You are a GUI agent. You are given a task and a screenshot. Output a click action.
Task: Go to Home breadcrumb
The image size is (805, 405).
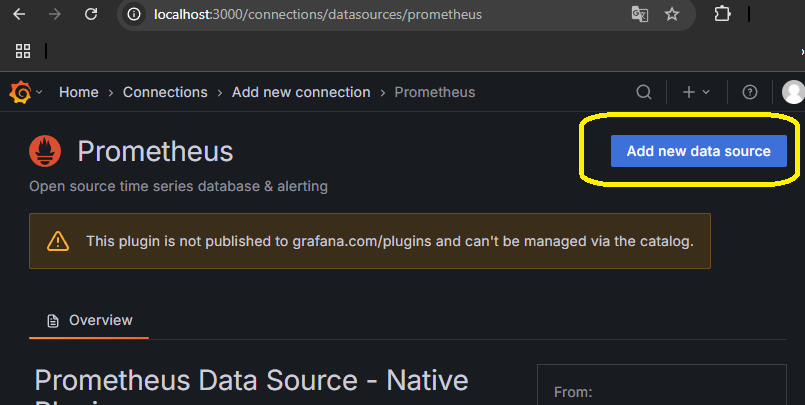point(79,92)
